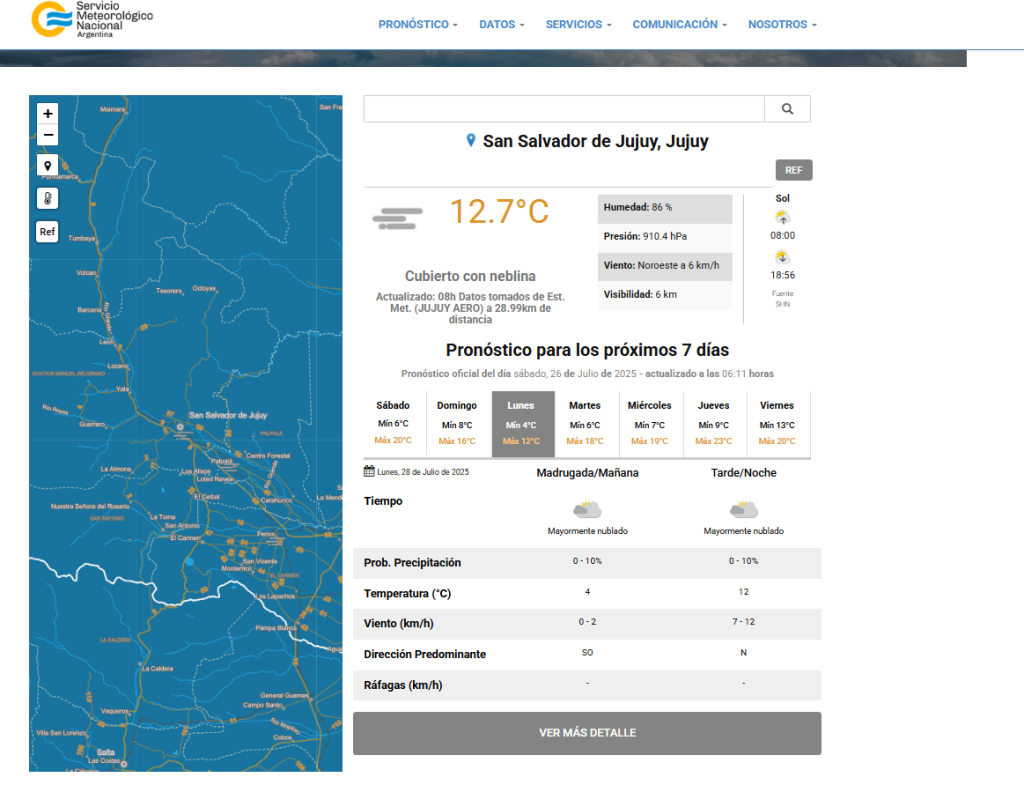
Task: Zoom in on the map
Action: (48, 113)
